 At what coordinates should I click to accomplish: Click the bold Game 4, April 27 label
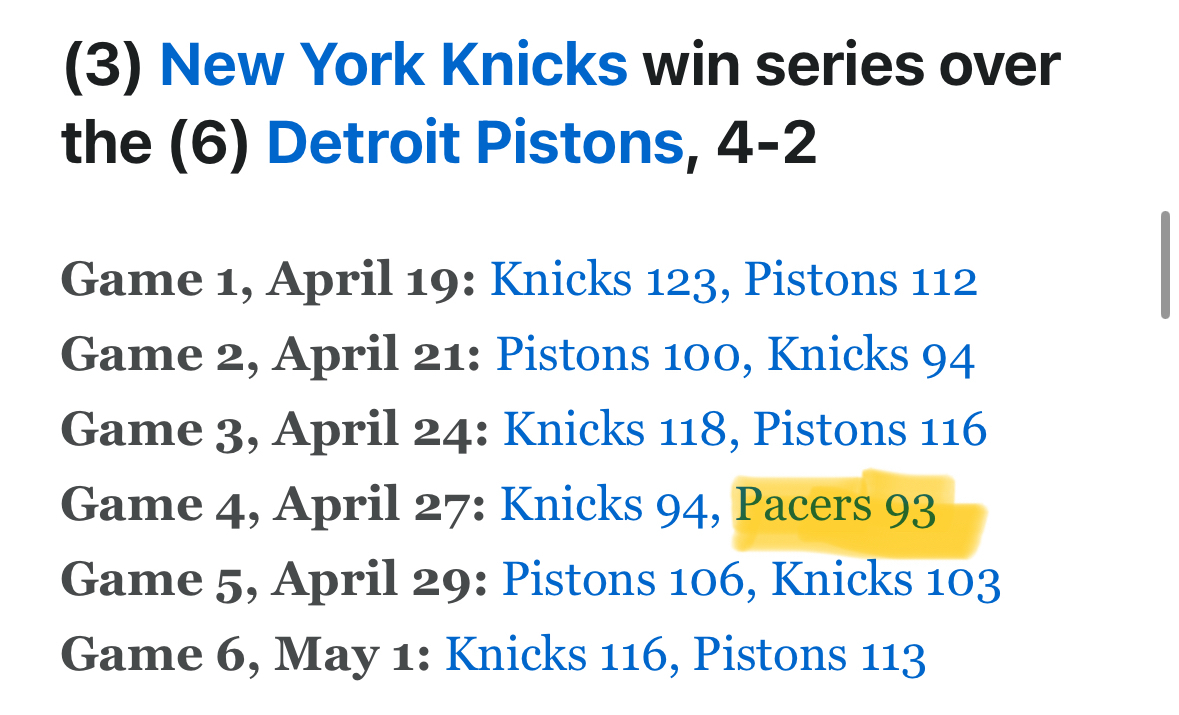[x=273, y=505]
